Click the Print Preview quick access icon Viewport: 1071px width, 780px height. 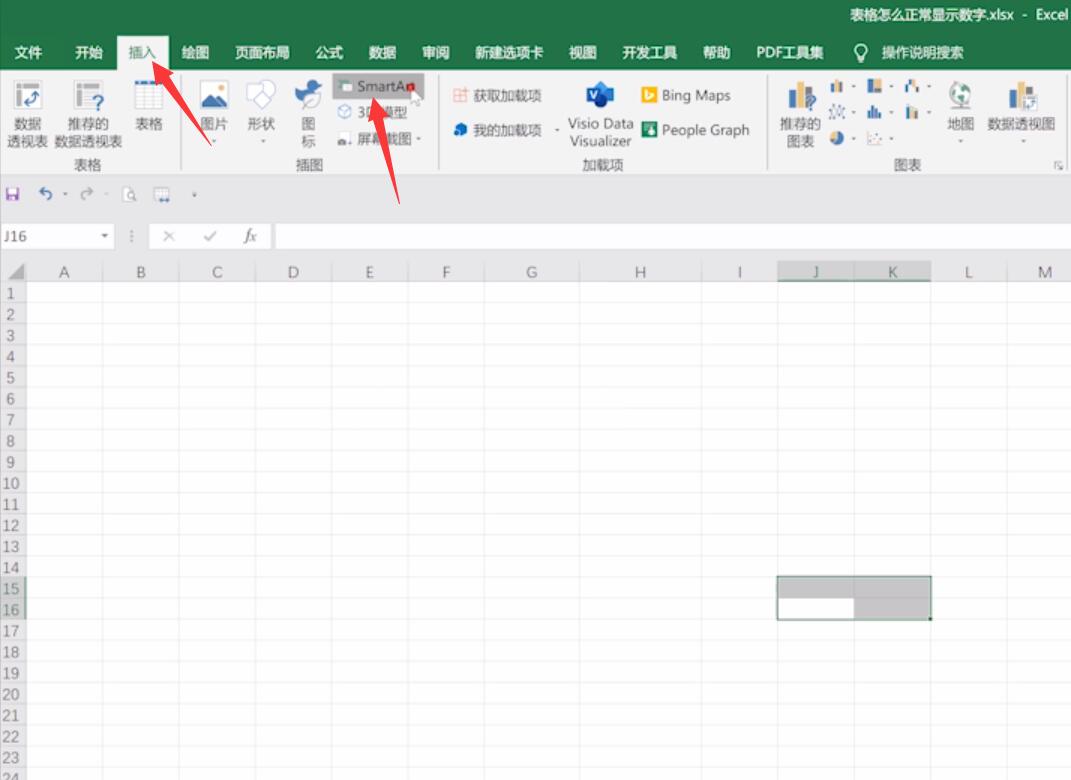pyautogui.click(x=129, y=195)
